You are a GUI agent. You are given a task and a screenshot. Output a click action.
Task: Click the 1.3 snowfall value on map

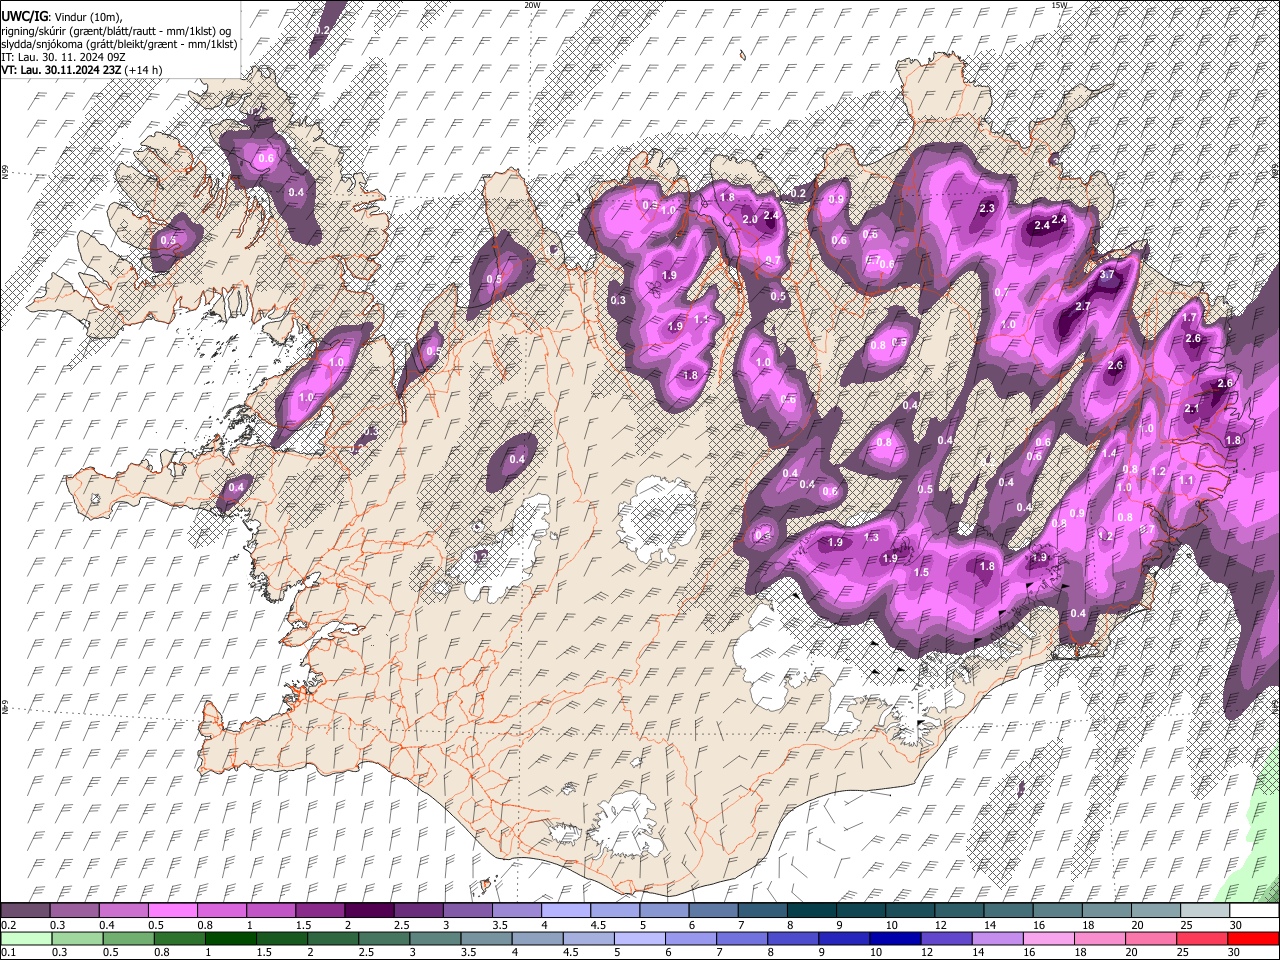tap(872, 537)
